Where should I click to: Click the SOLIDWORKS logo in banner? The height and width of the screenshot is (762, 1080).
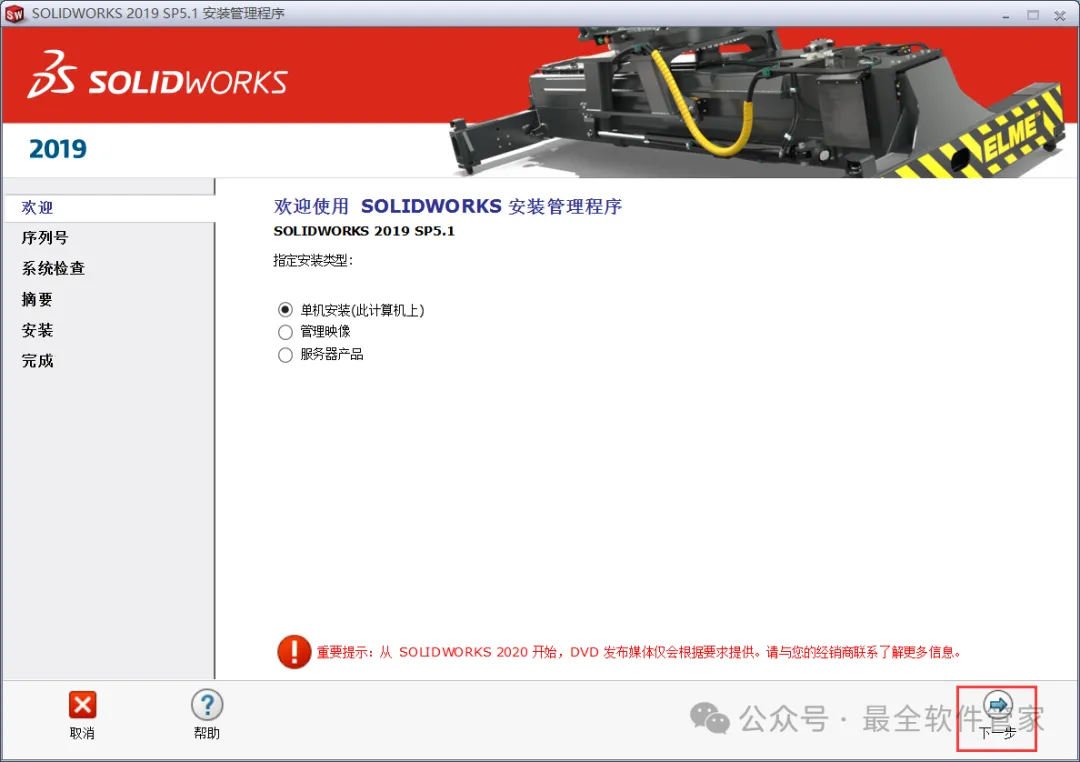[x=158, y=74]
